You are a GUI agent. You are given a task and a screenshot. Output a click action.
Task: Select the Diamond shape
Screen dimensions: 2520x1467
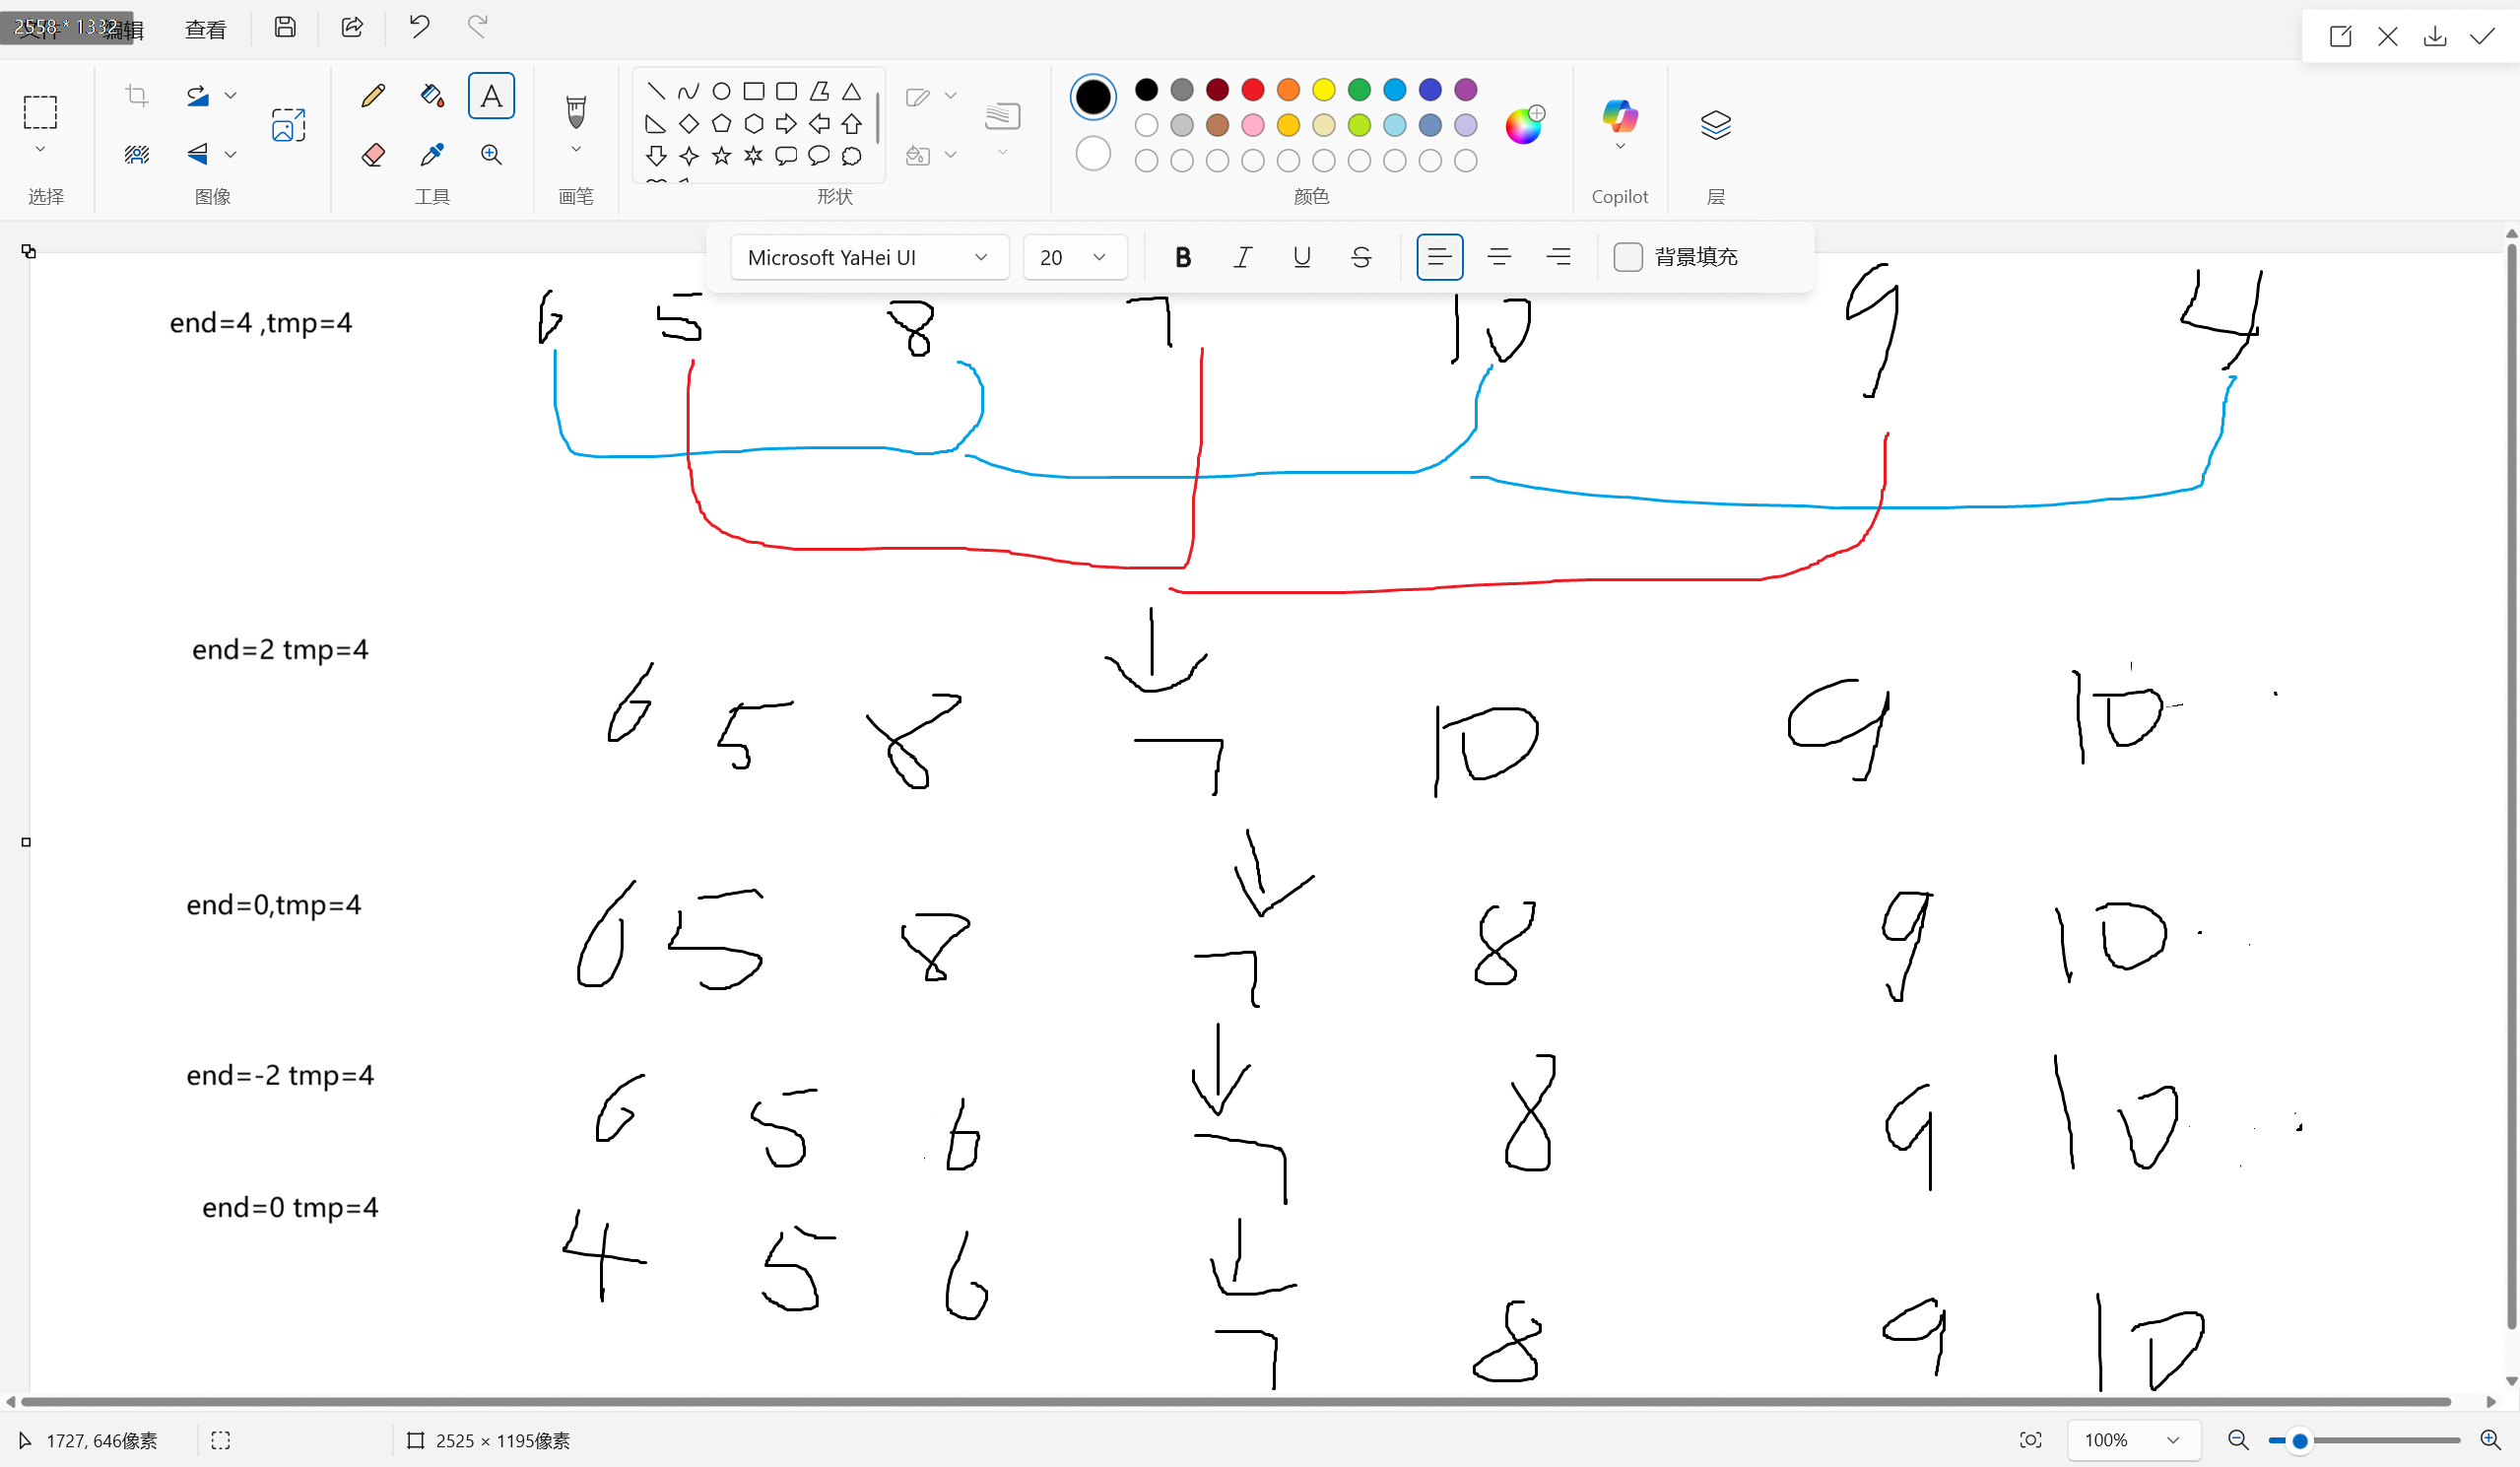689,124
